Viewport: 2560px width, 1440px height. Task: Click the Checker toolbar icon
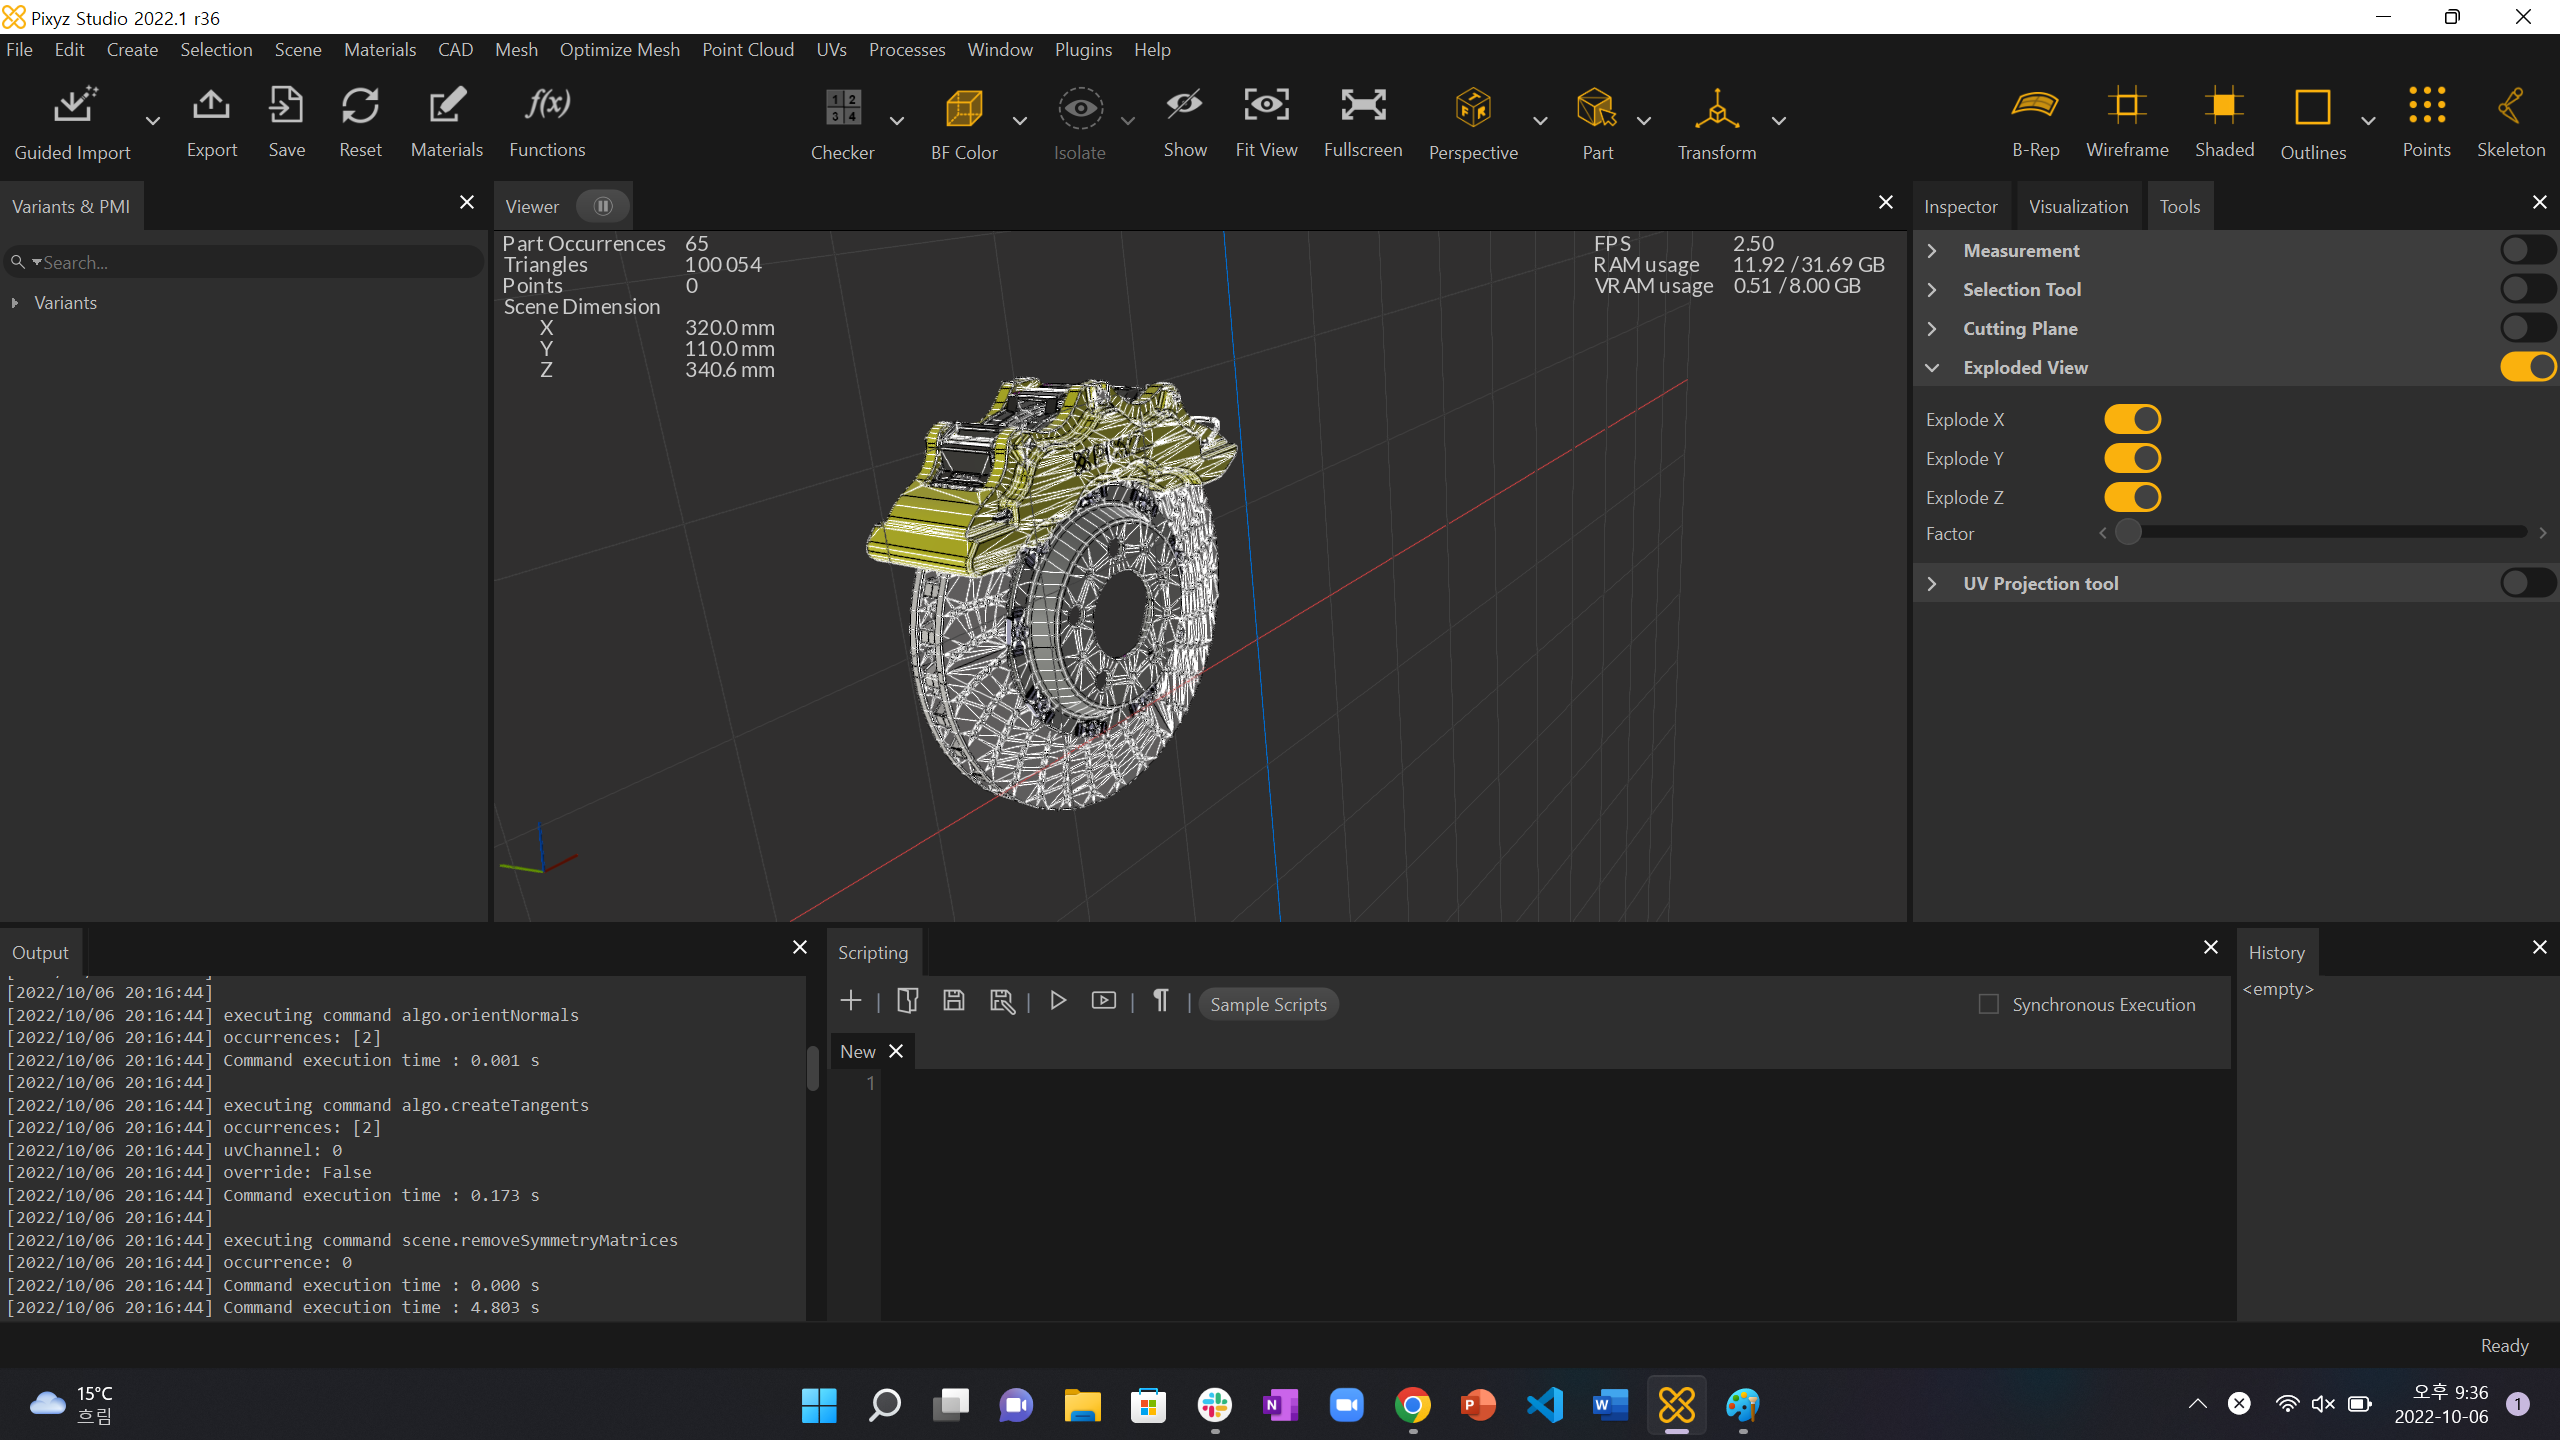click(x=843, y=108)
